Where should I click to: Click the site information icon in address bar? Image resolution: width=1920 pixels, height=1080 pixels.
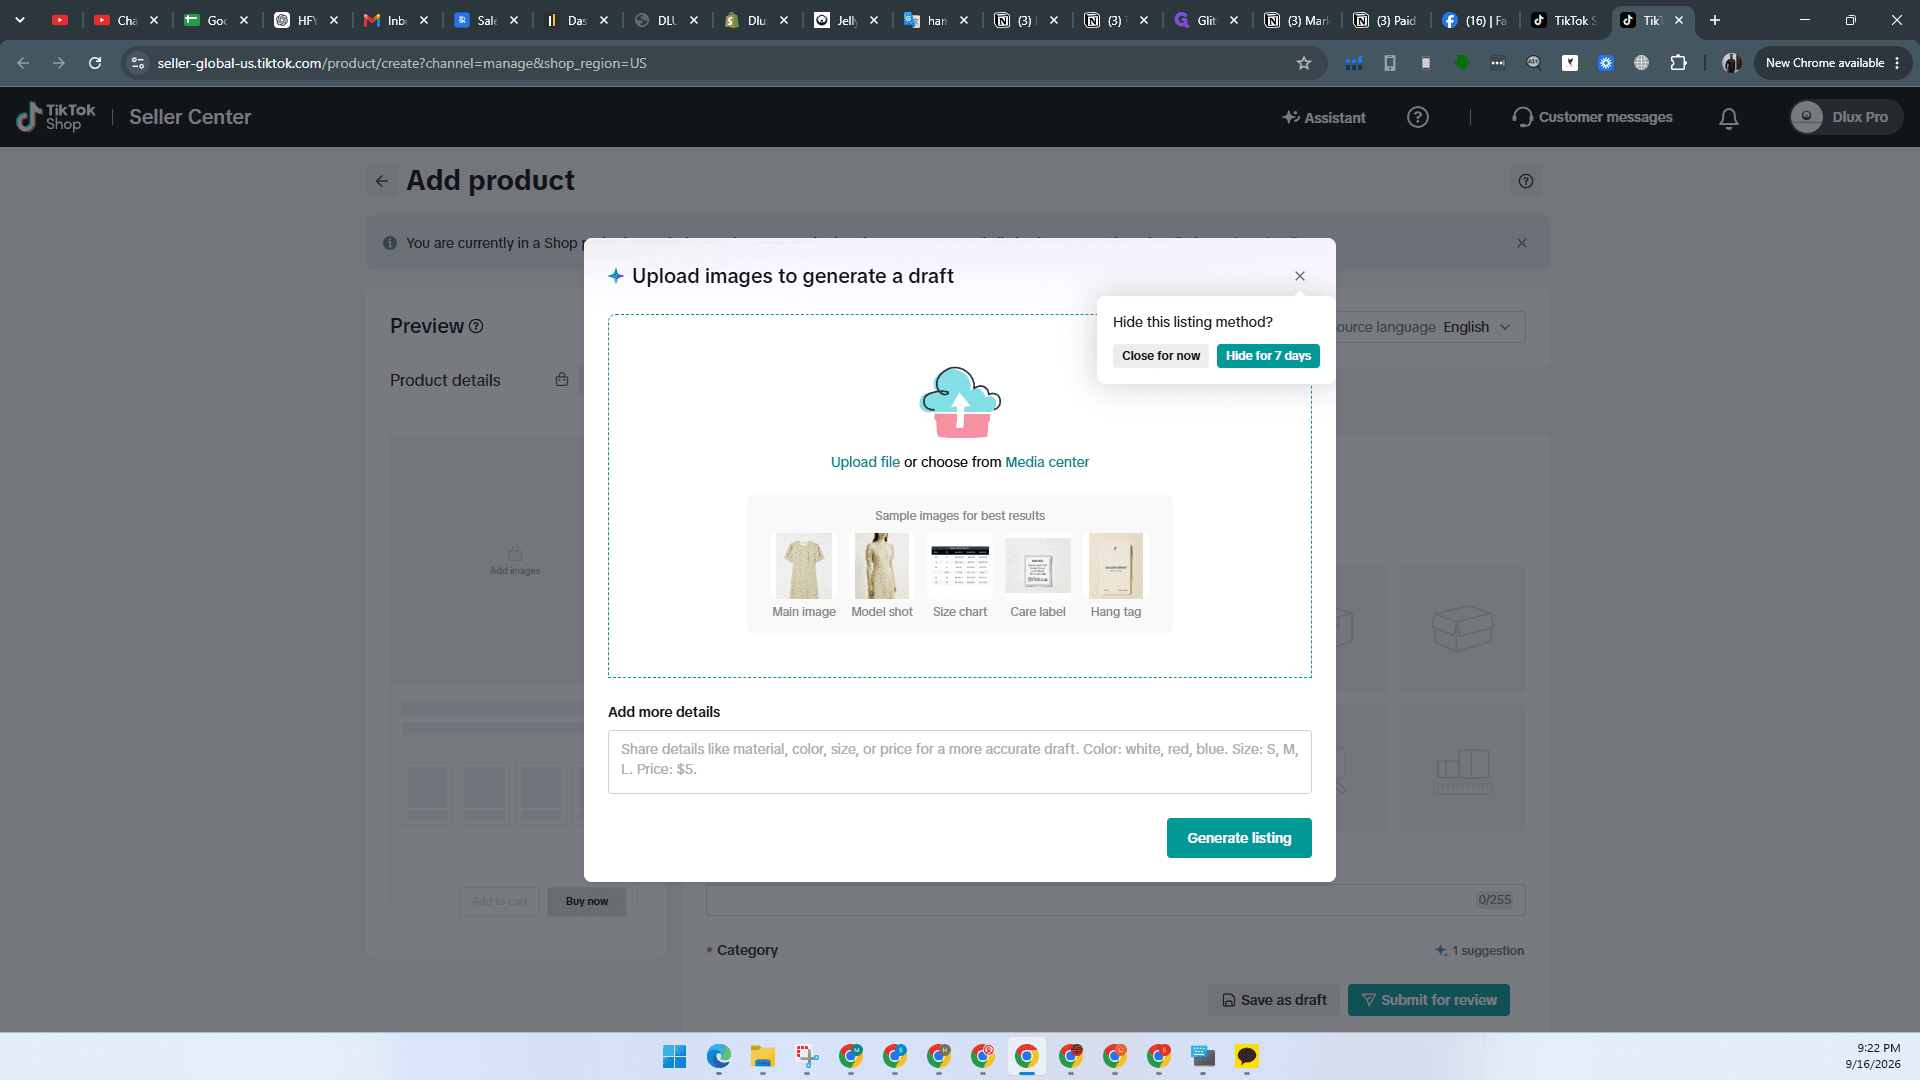(x=138, y=63)
